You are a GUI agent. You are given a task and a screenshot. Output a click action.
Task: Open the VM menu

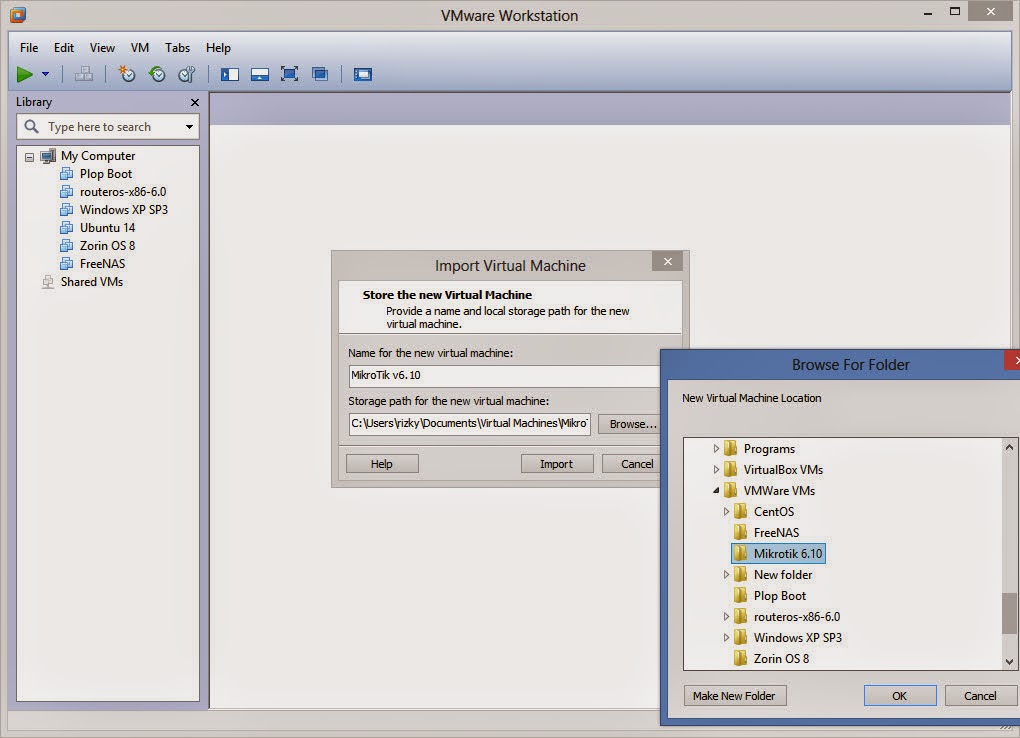pyautogui.click(x=140, y=48)
